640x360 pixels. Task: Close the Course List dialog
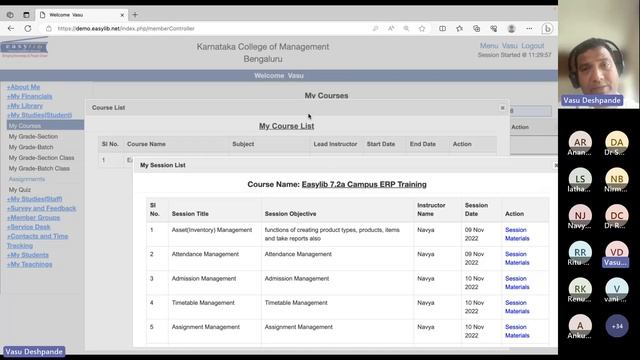tap(502, 108)
